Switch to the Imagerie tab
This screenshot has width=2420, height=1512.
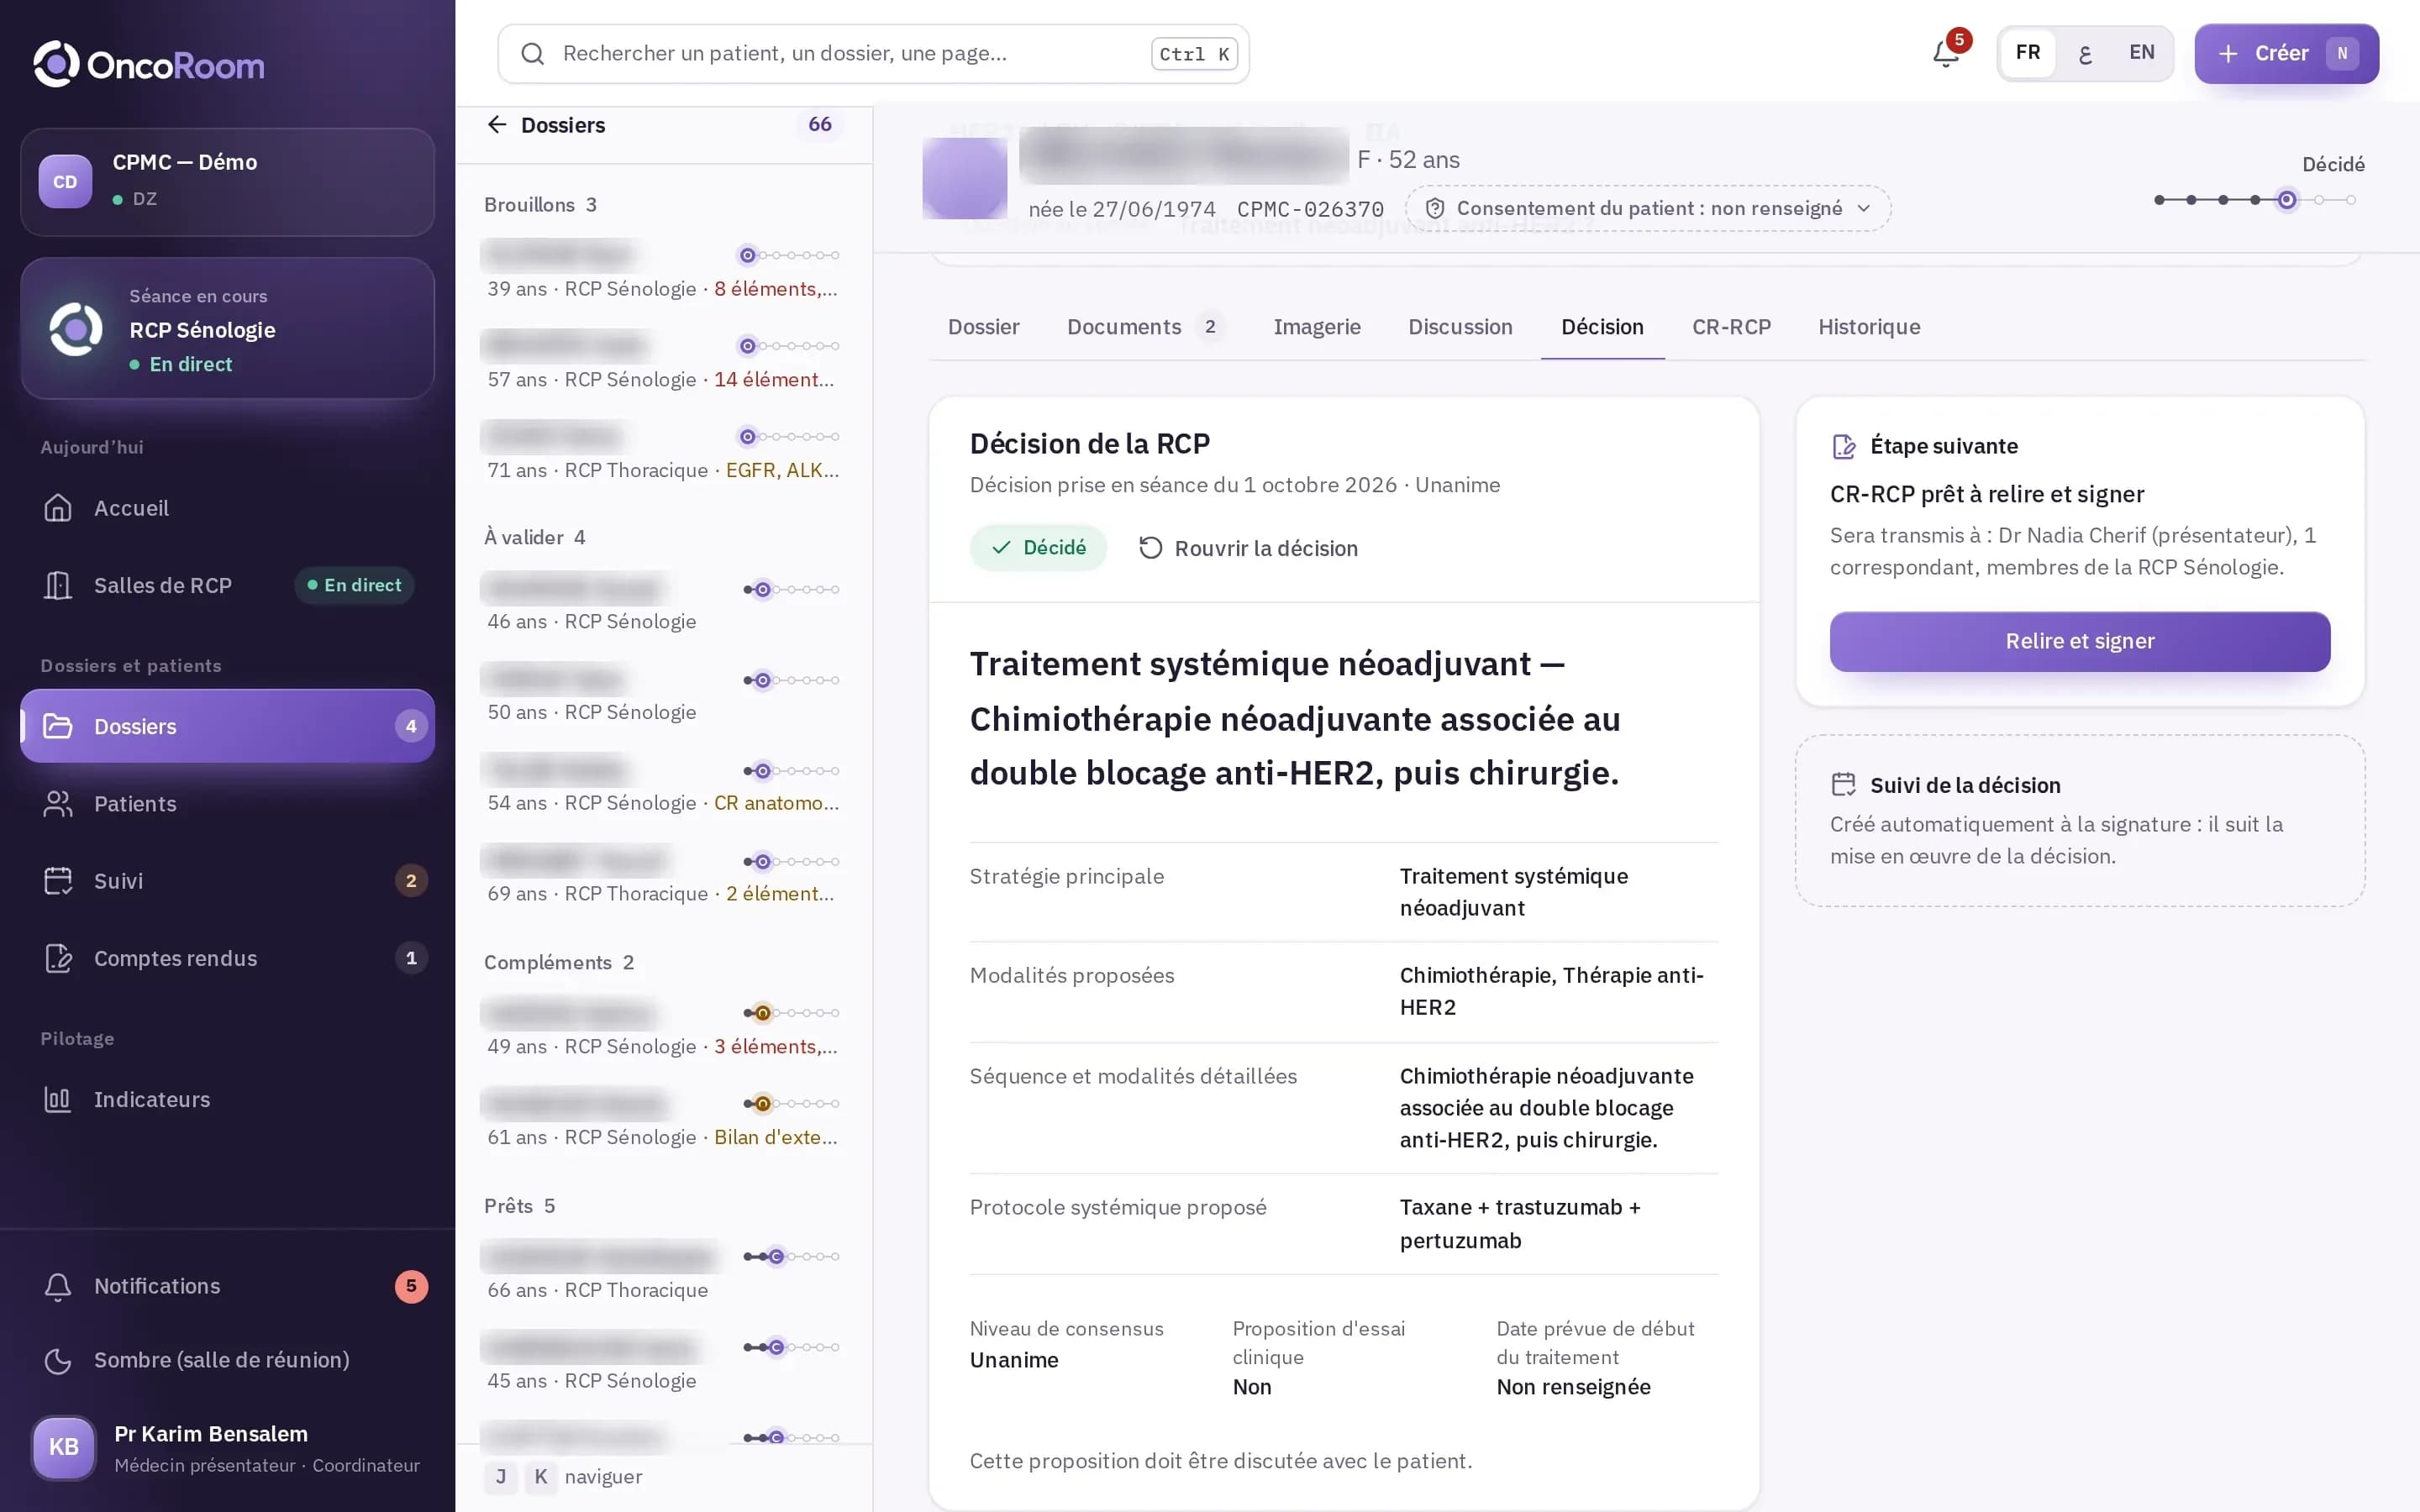pos(1317,327)
